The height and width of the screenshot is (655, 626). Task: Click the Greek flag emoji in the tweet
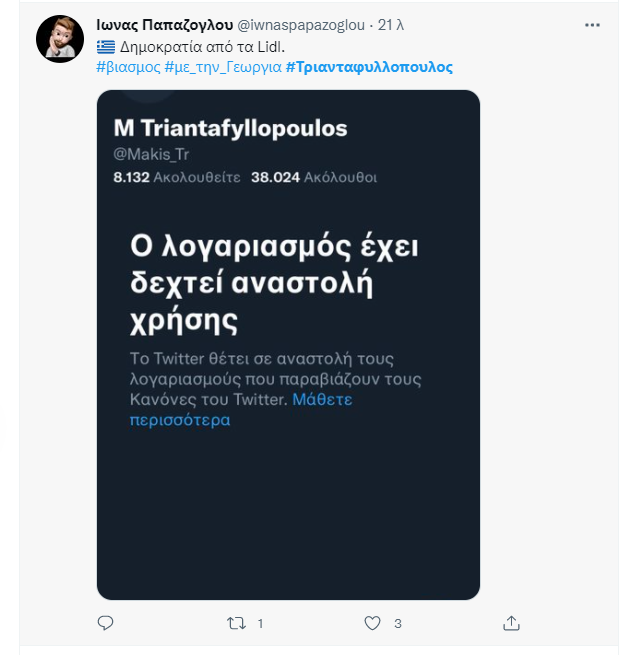(105, 46)
